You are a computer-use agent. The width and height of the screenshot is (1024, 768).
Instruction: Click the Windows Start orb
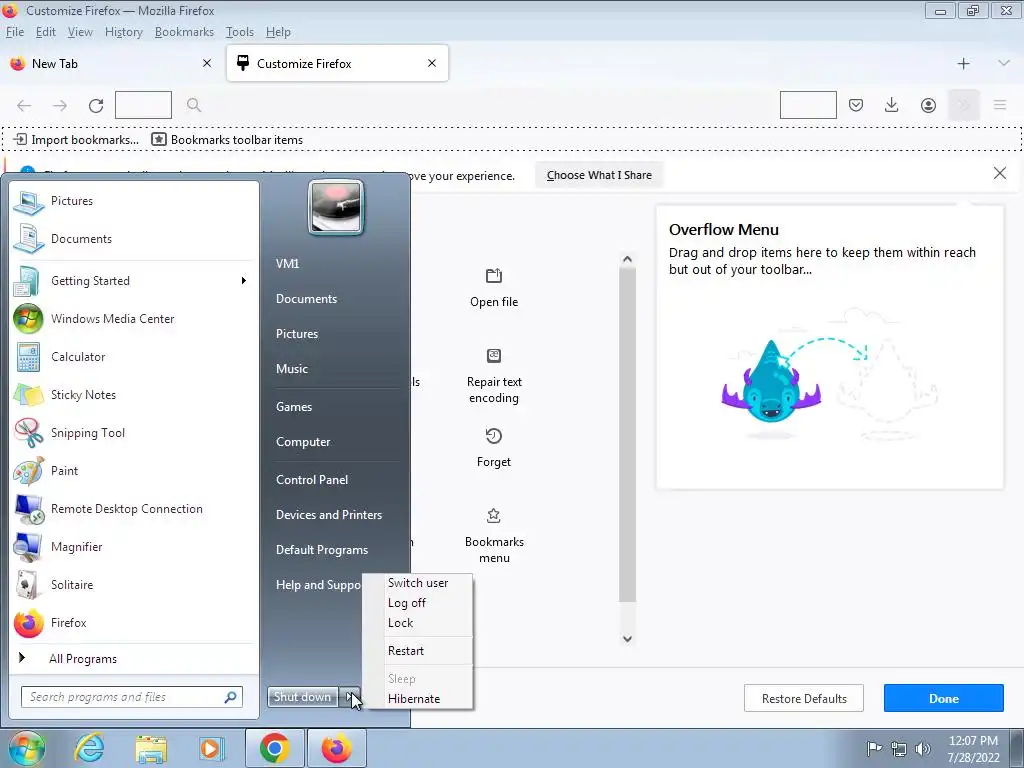click(x=26, y=748)
